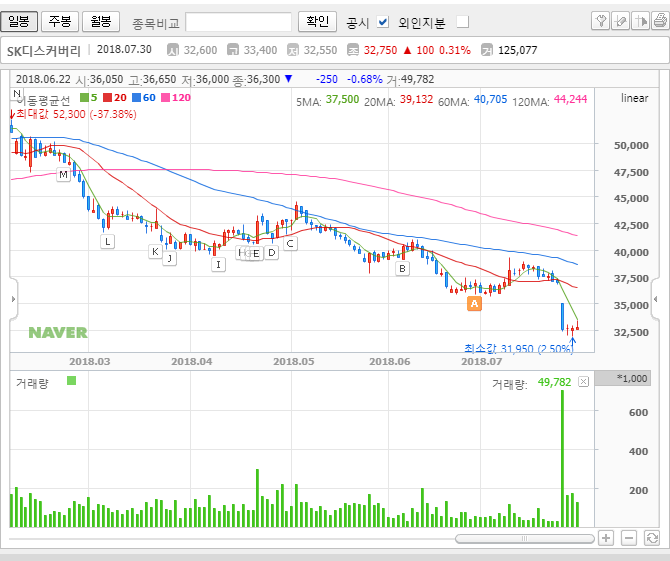This screenshot has width=670, height=561.
Task: Click the green 거래량 volume swatch
Action: coord(71,380)
